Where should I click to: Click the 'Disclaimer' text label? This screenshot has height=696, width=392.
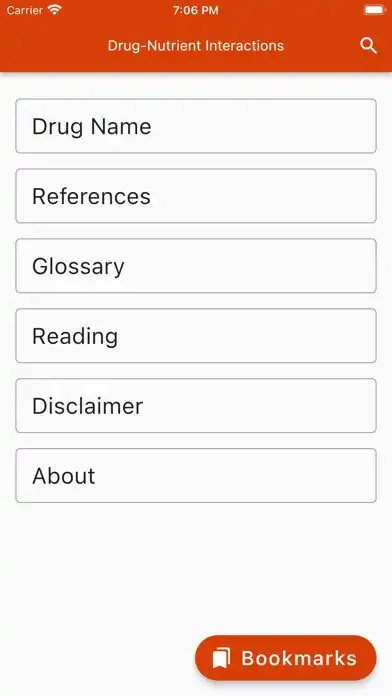(87, 406)
